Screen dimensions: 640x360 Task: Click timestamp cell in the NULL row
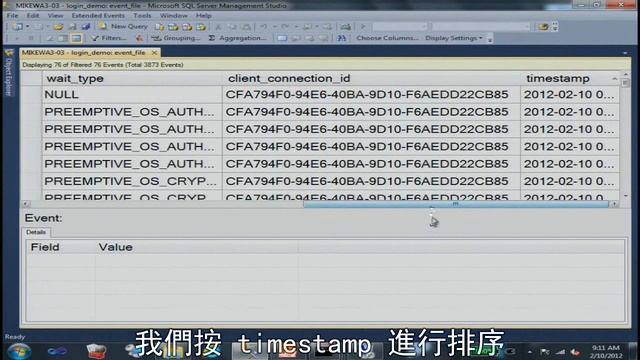[570, 94]
